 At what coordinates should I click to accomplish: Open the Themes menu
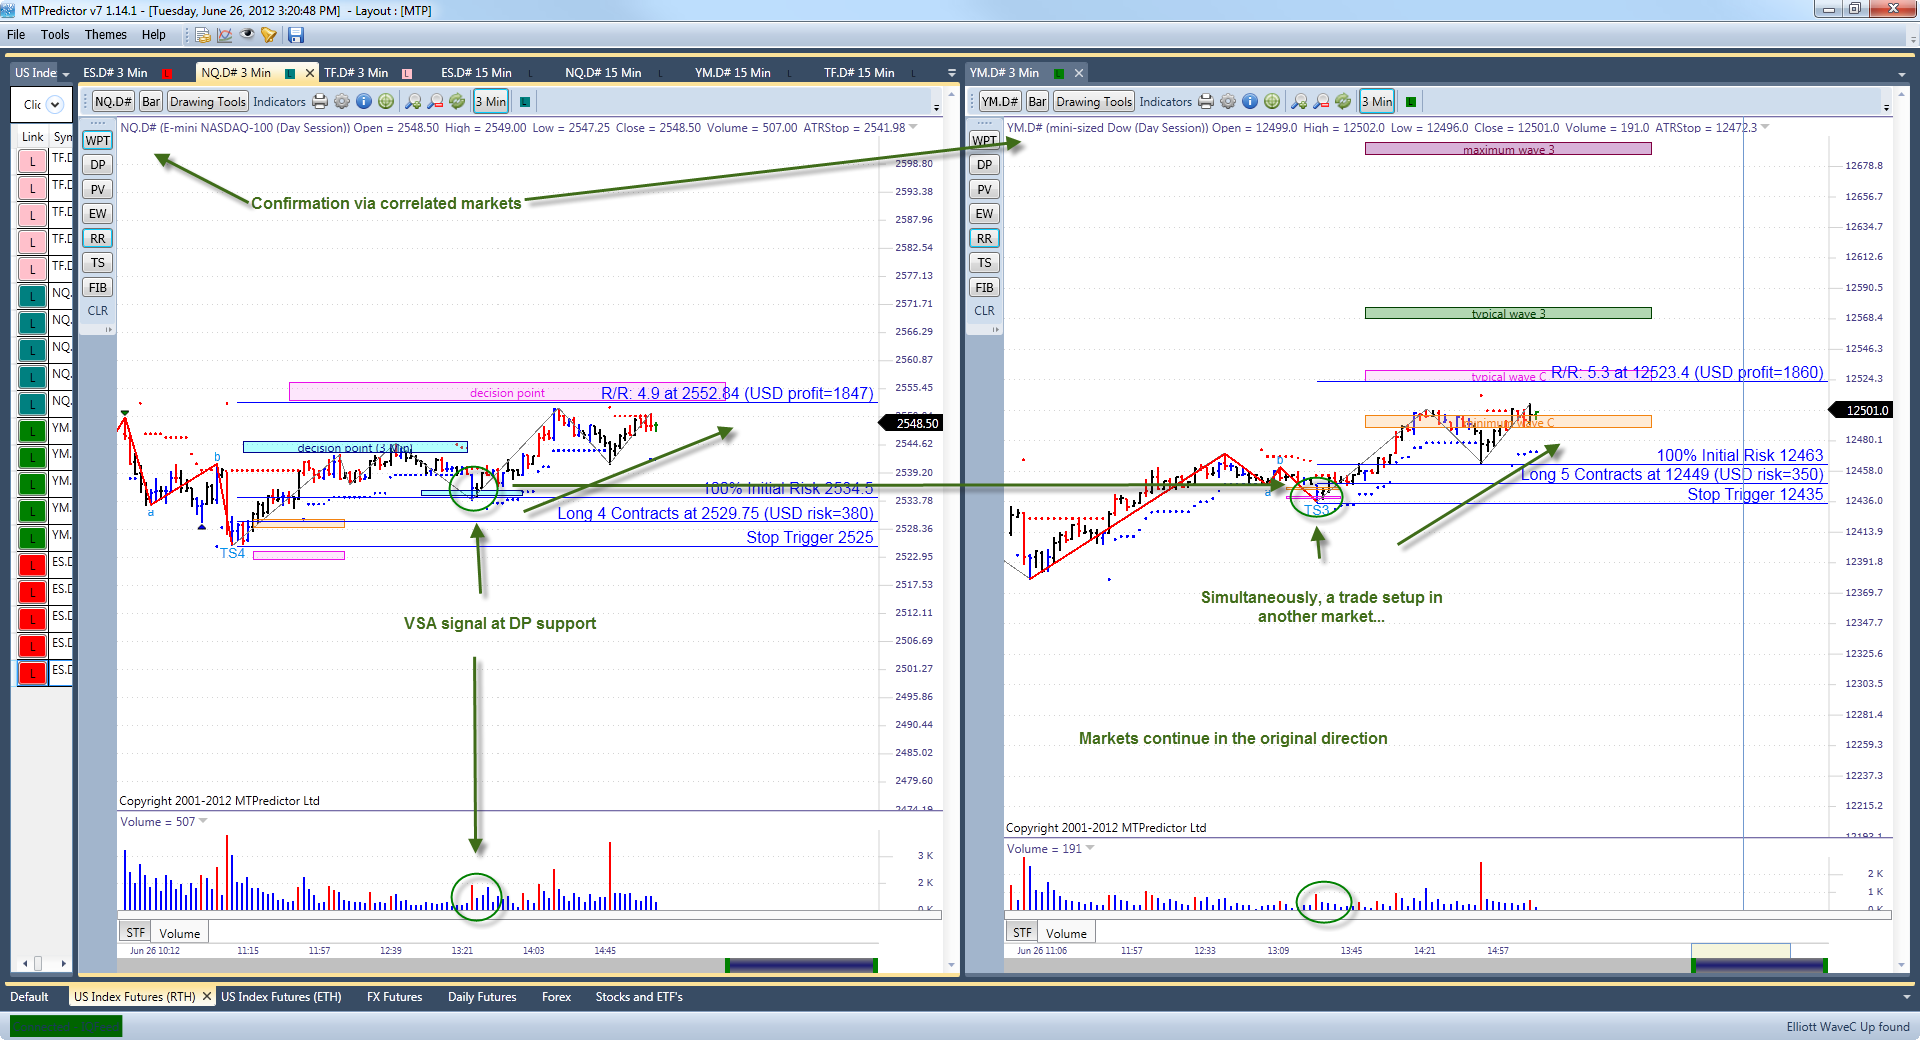point(106,34)
